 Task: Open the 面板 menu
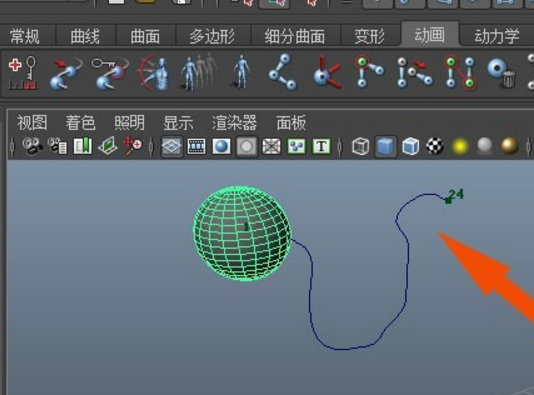[x=291, y=123]
